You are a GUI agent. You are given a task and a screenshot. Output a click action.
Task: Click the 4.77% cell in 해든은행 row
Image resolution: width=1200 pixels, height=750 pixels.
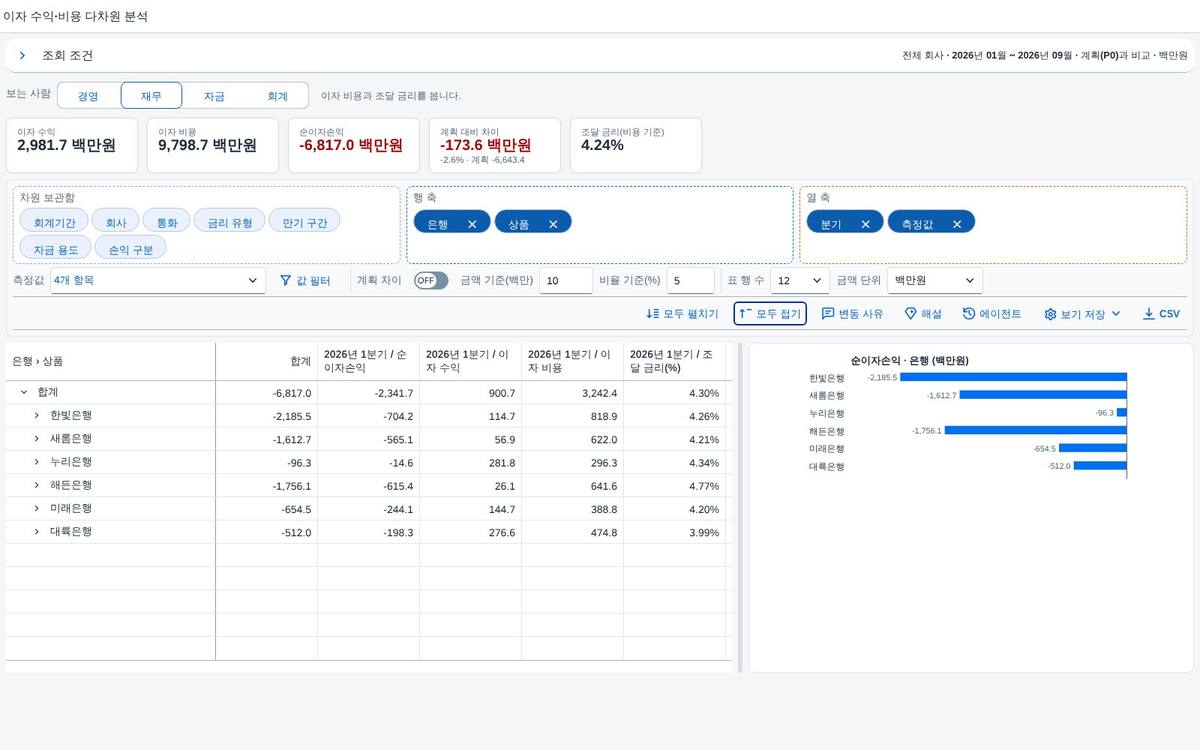tap(674, 486)
